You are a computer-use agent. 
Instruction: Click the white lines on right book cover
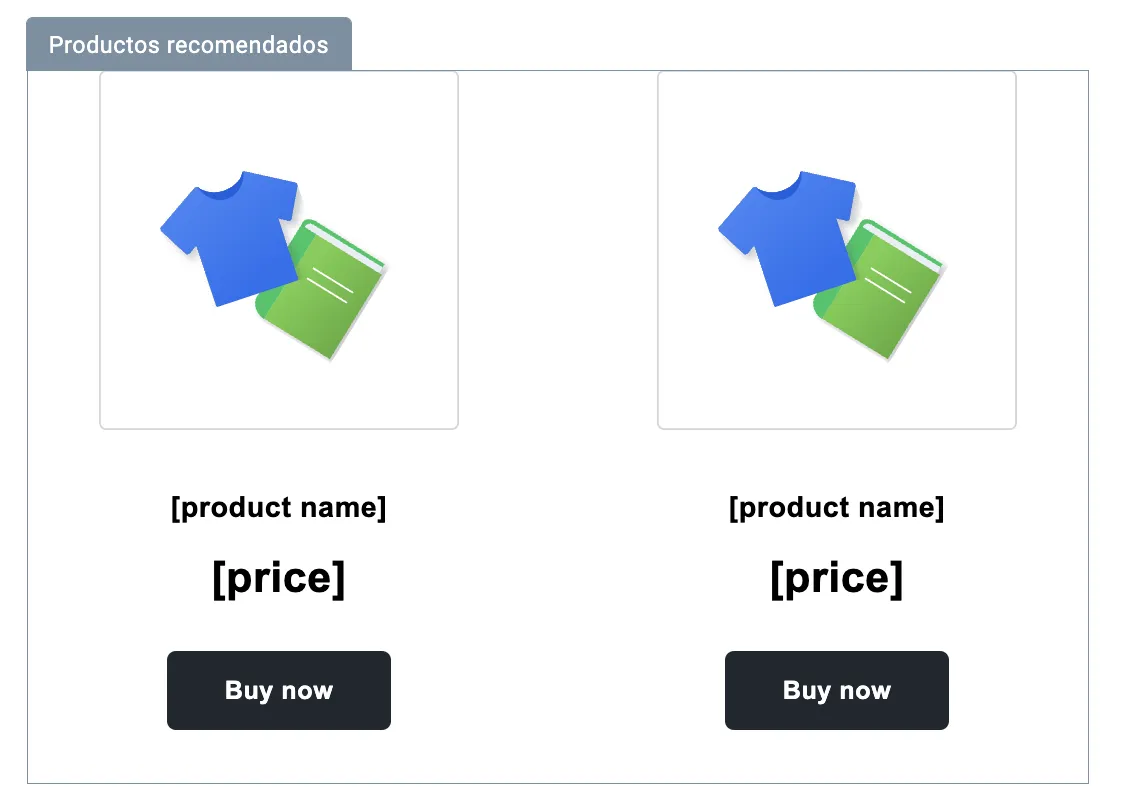click(x=888, y=285)
